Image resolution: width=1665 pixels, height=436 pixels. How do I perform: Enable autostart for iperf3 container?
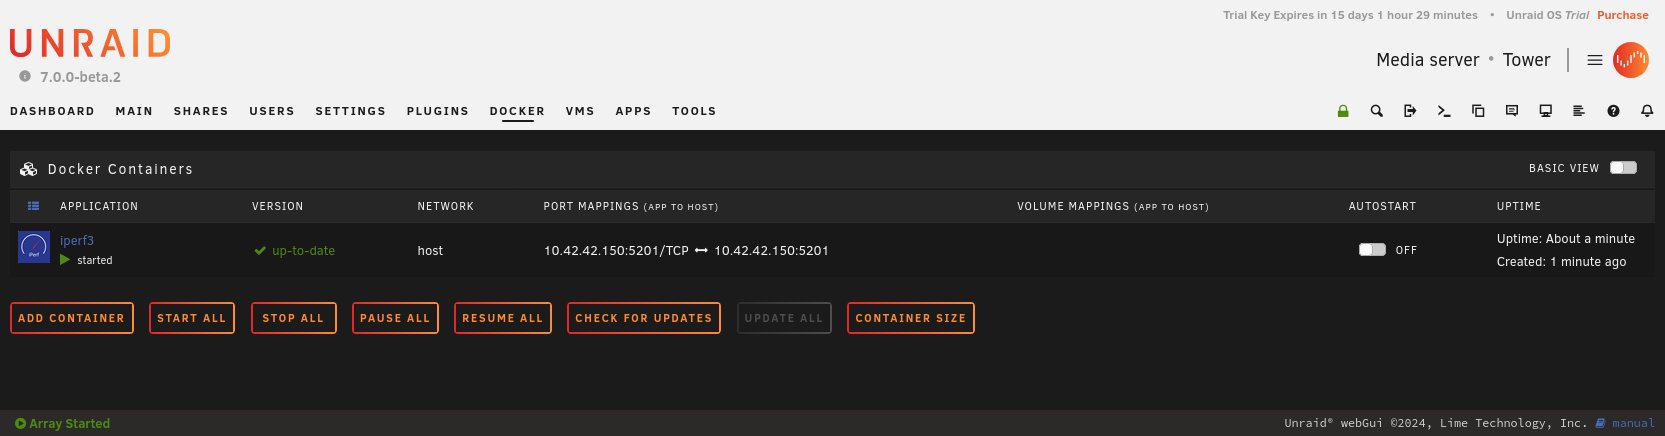(x=1372, y=250)
